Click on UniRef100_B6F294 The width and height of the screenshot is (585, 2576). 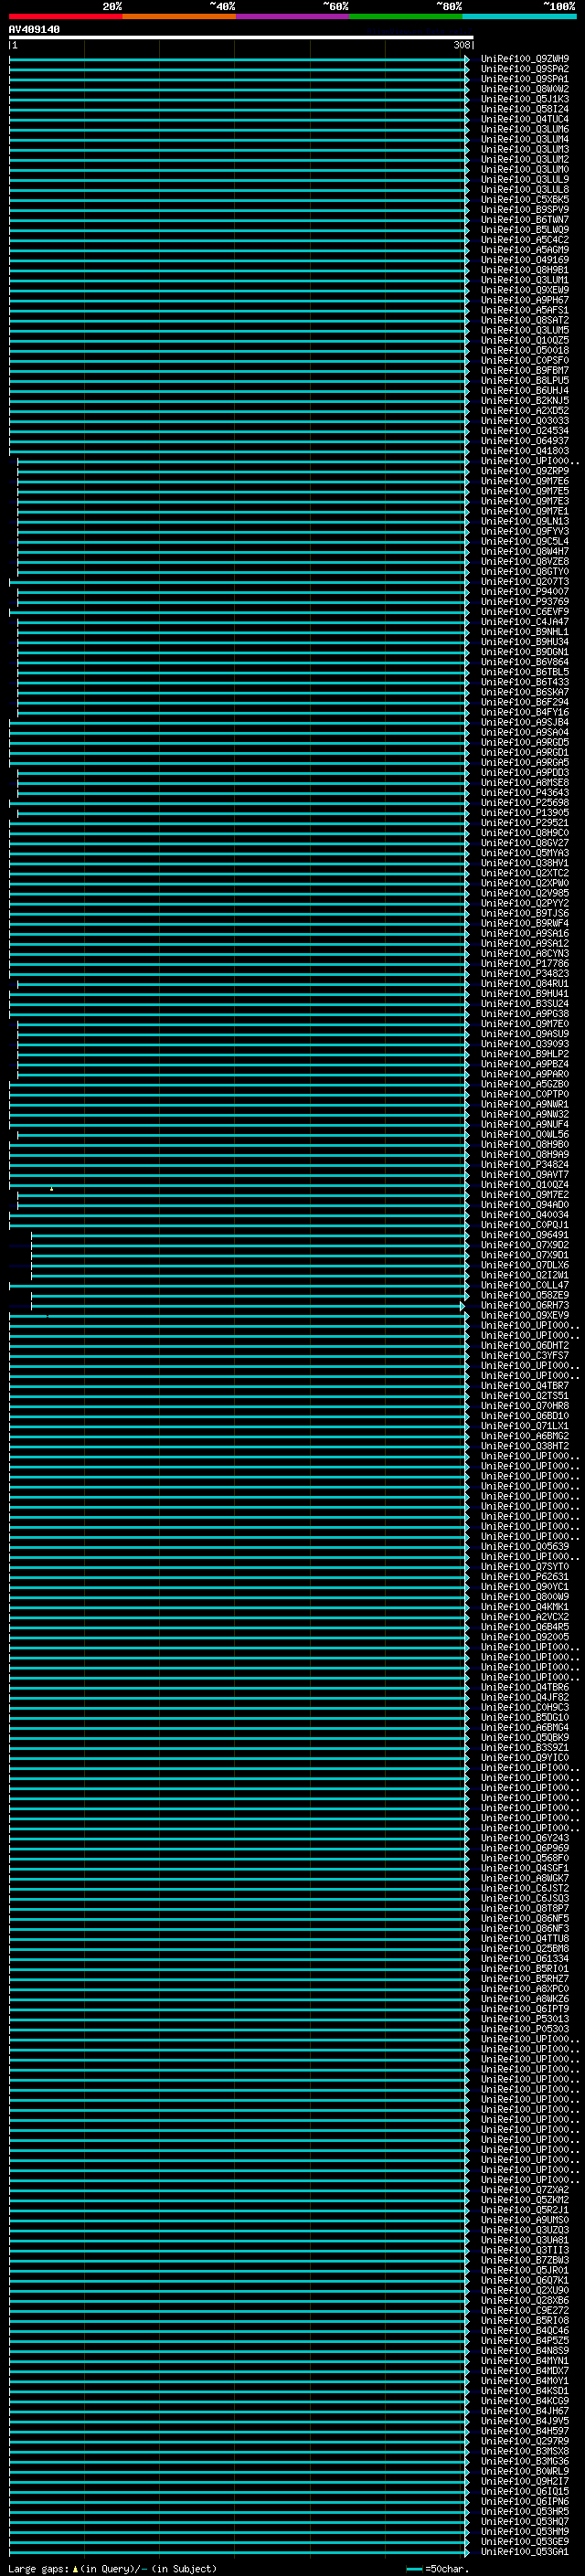525,702
